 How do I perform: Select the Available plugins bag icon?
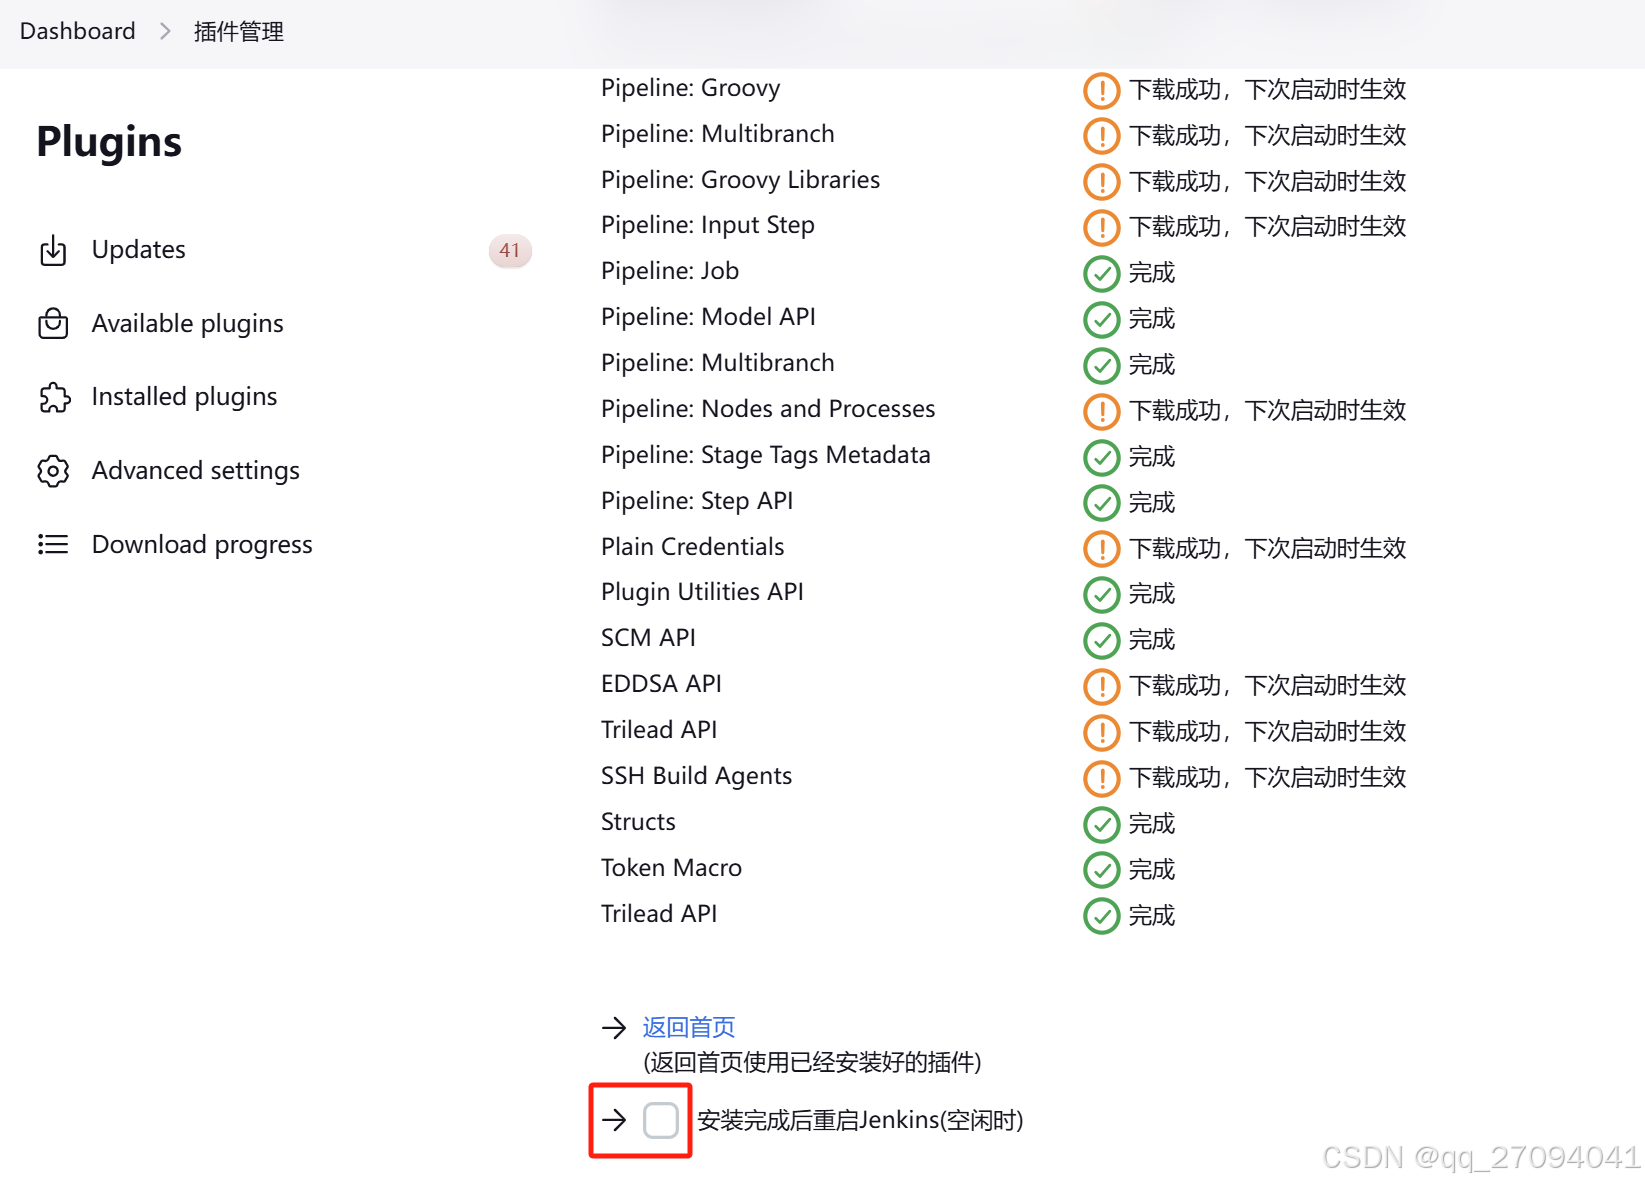[53, 323]
